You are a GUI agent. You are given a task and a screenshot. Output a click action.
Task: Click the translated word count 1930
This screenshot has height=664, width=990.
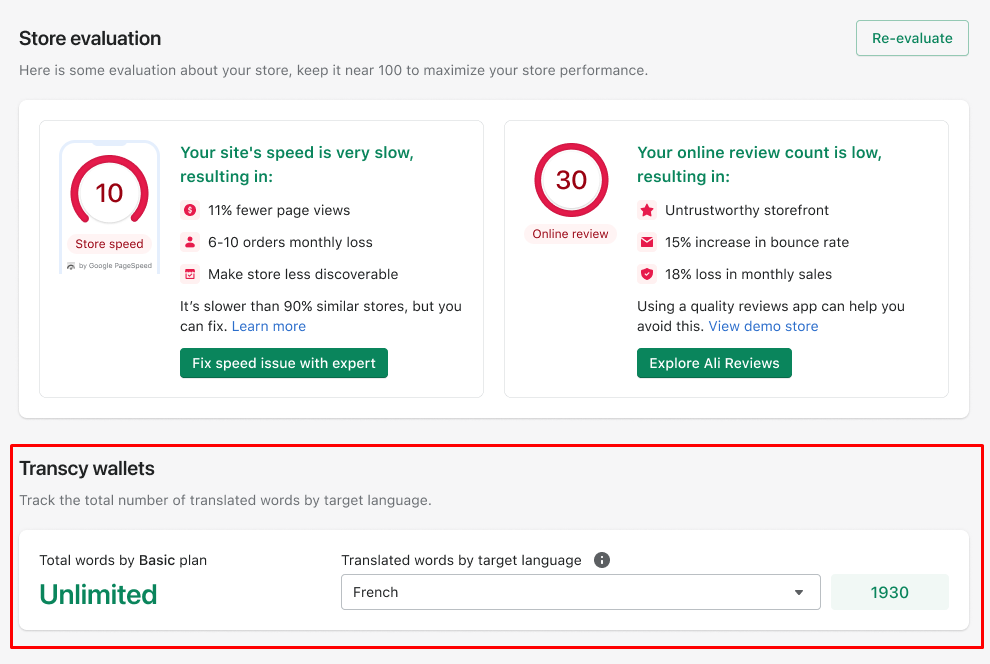point(890,592)
